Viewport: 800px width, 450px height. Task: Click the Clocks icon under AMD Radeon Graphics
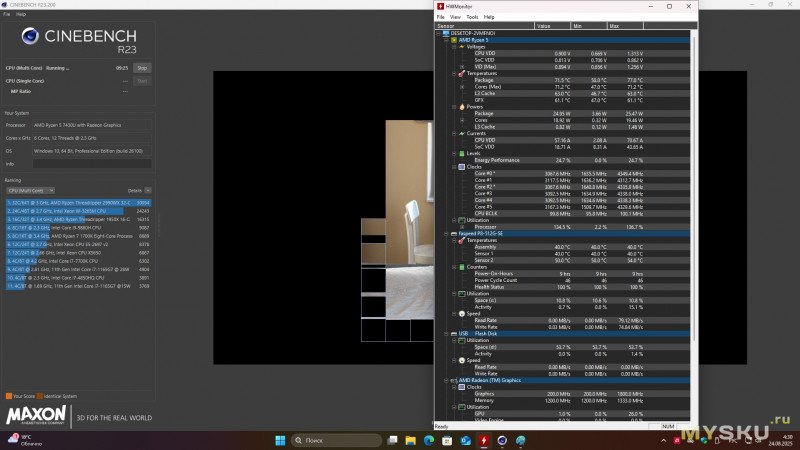pos(462,387)
